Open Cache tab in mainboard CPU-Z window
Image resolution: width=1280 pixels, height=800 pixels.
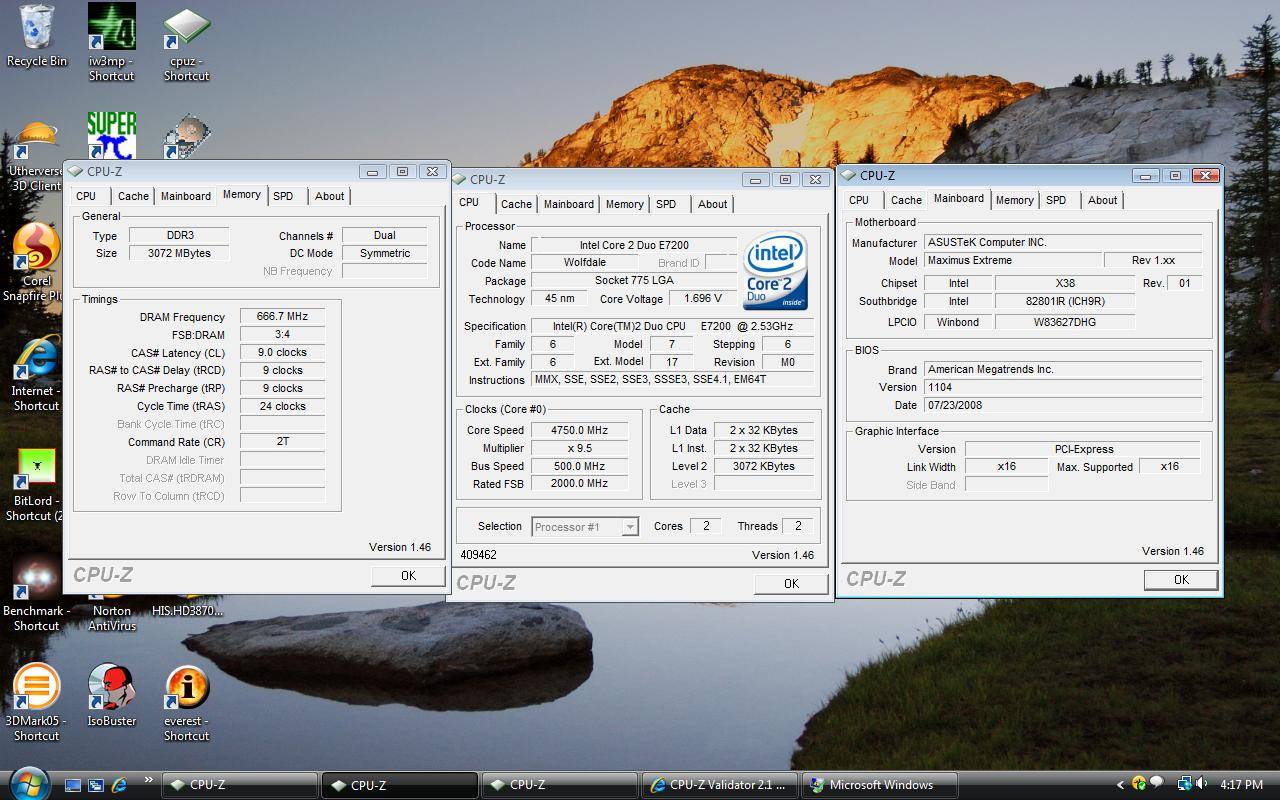(906, 200)
